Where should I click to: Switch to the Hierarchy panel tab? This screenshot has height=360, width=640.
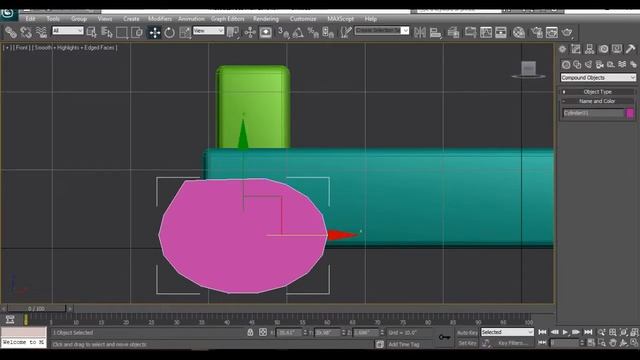tap(589, 49)
